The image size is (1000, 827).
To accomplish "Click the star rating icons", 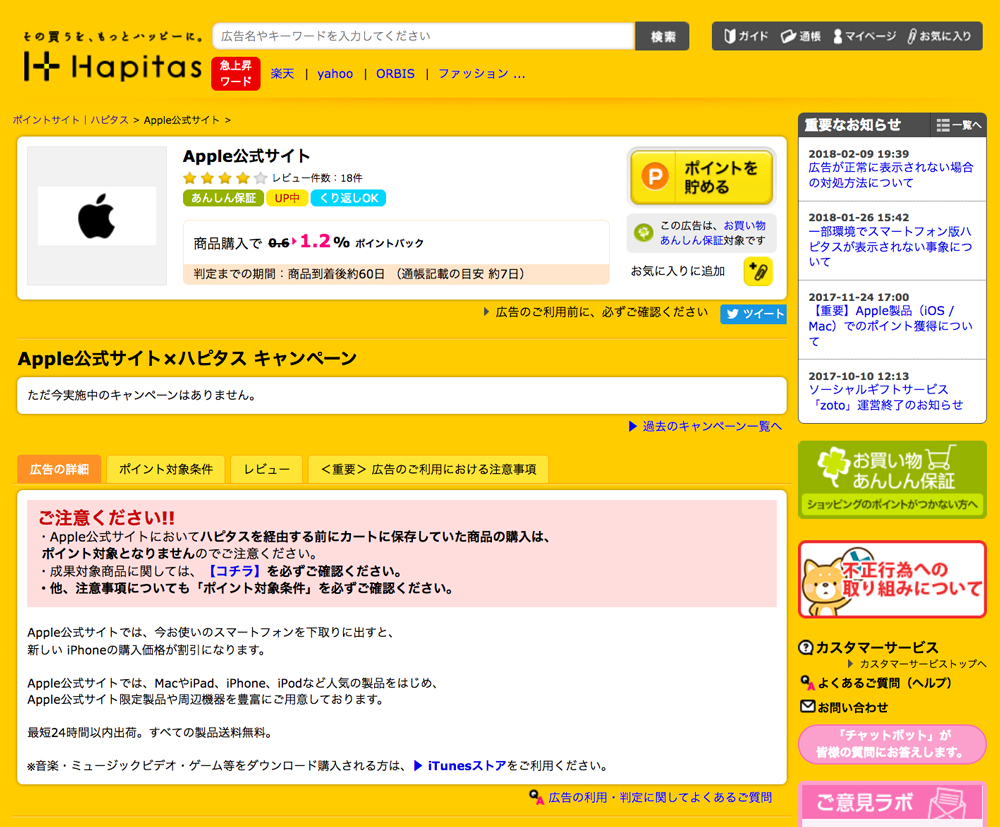I will pyautogui.click(x=224, y=178).
